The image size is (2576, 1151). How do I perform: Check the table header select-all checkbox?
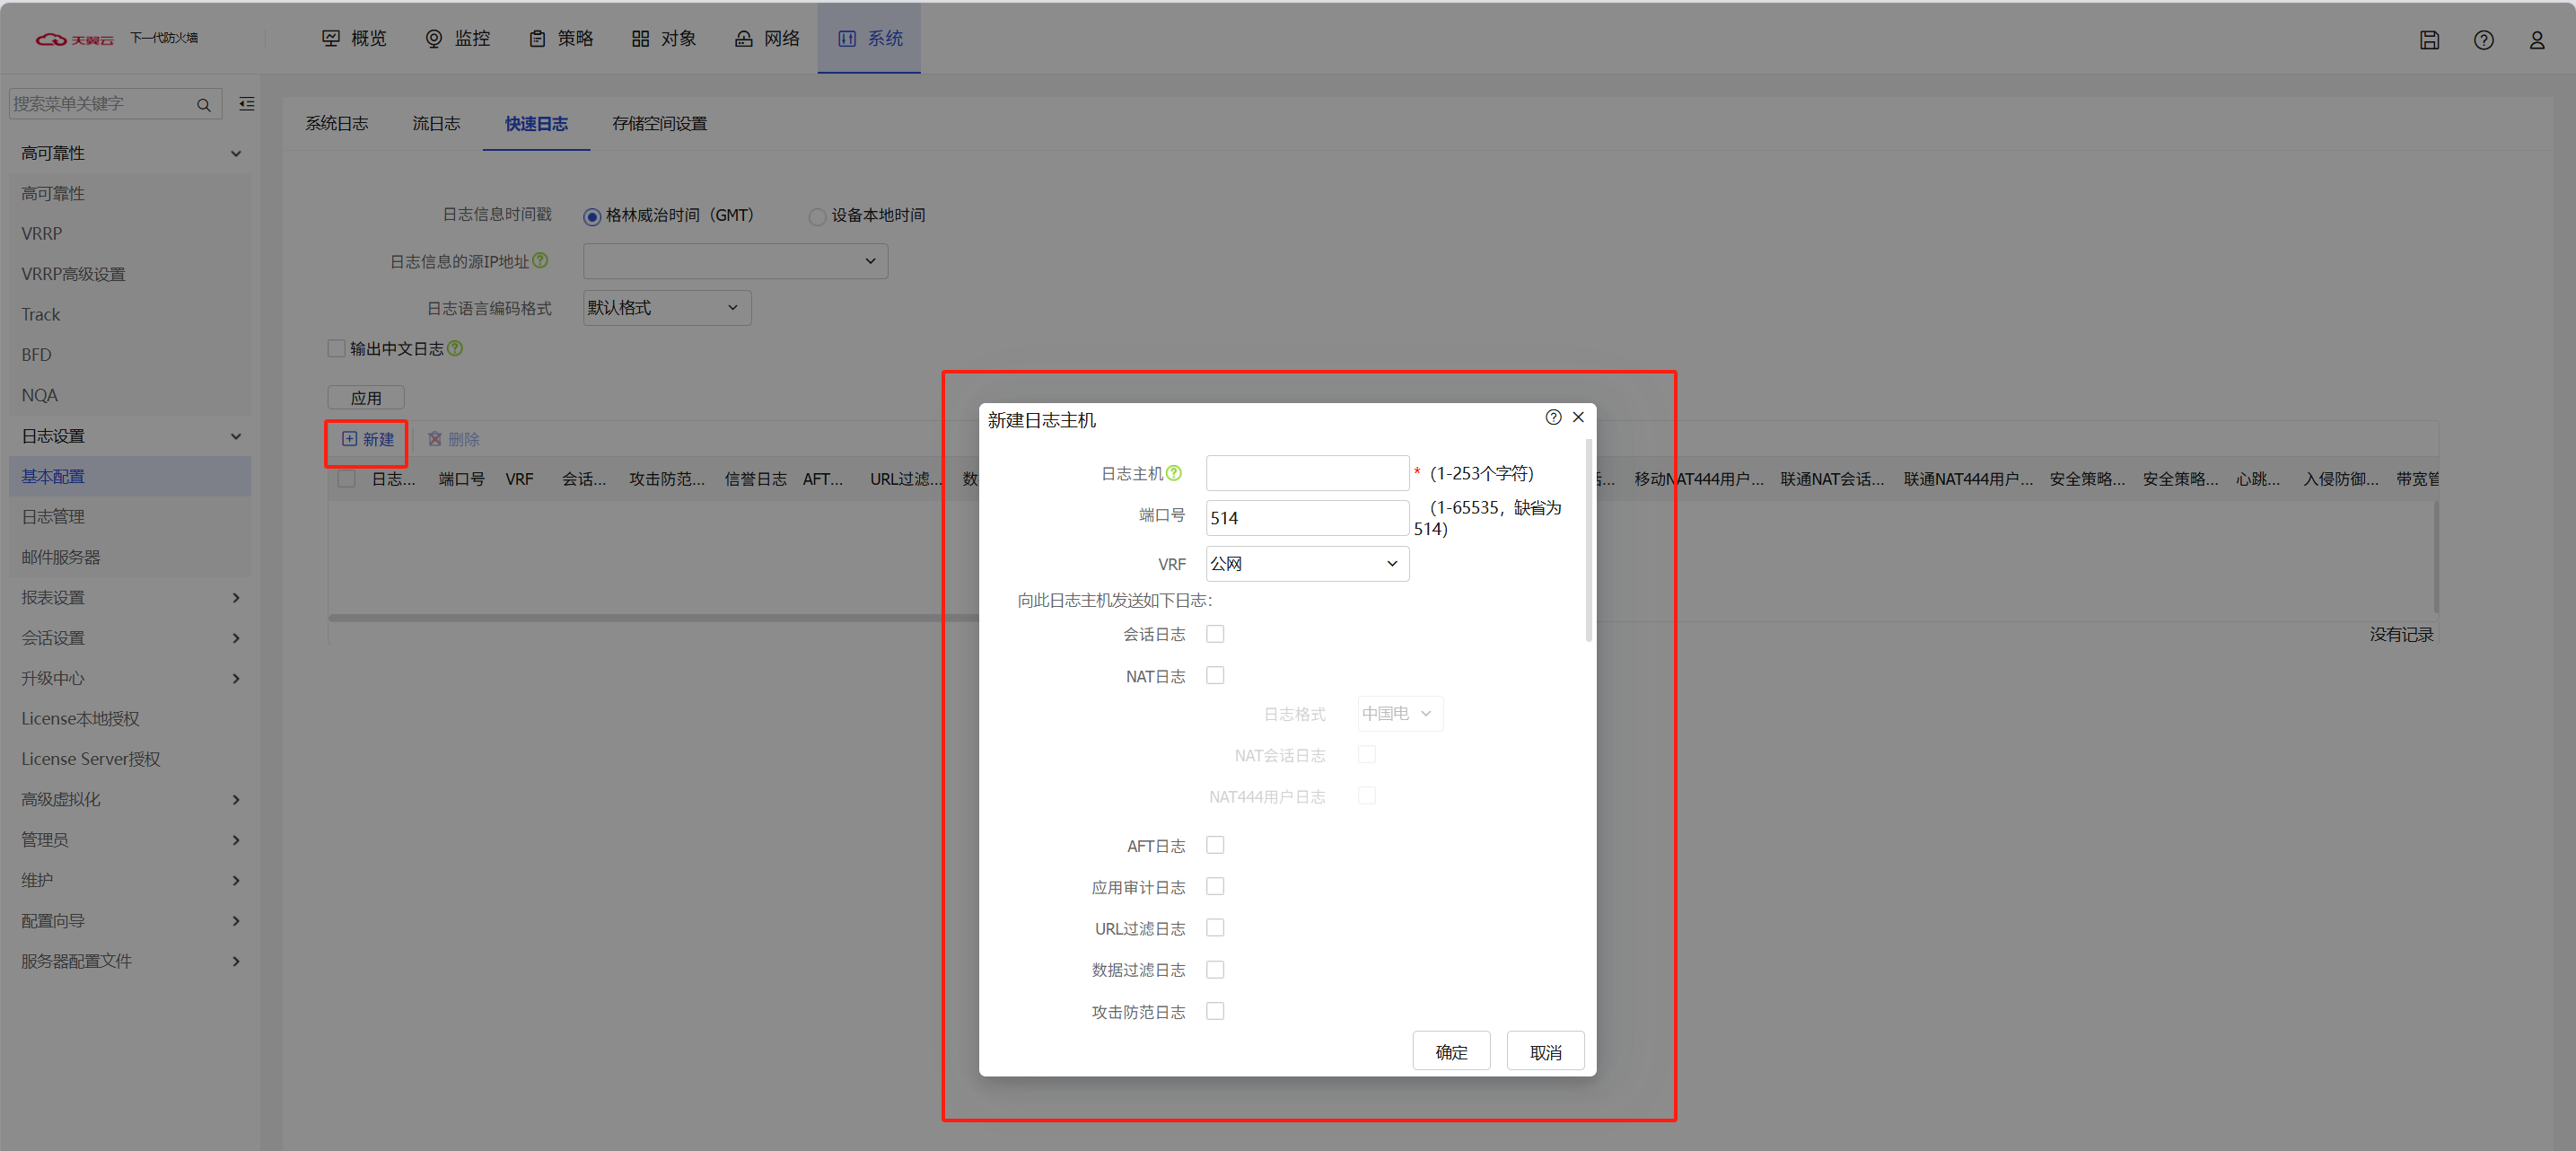coord(347,478)
